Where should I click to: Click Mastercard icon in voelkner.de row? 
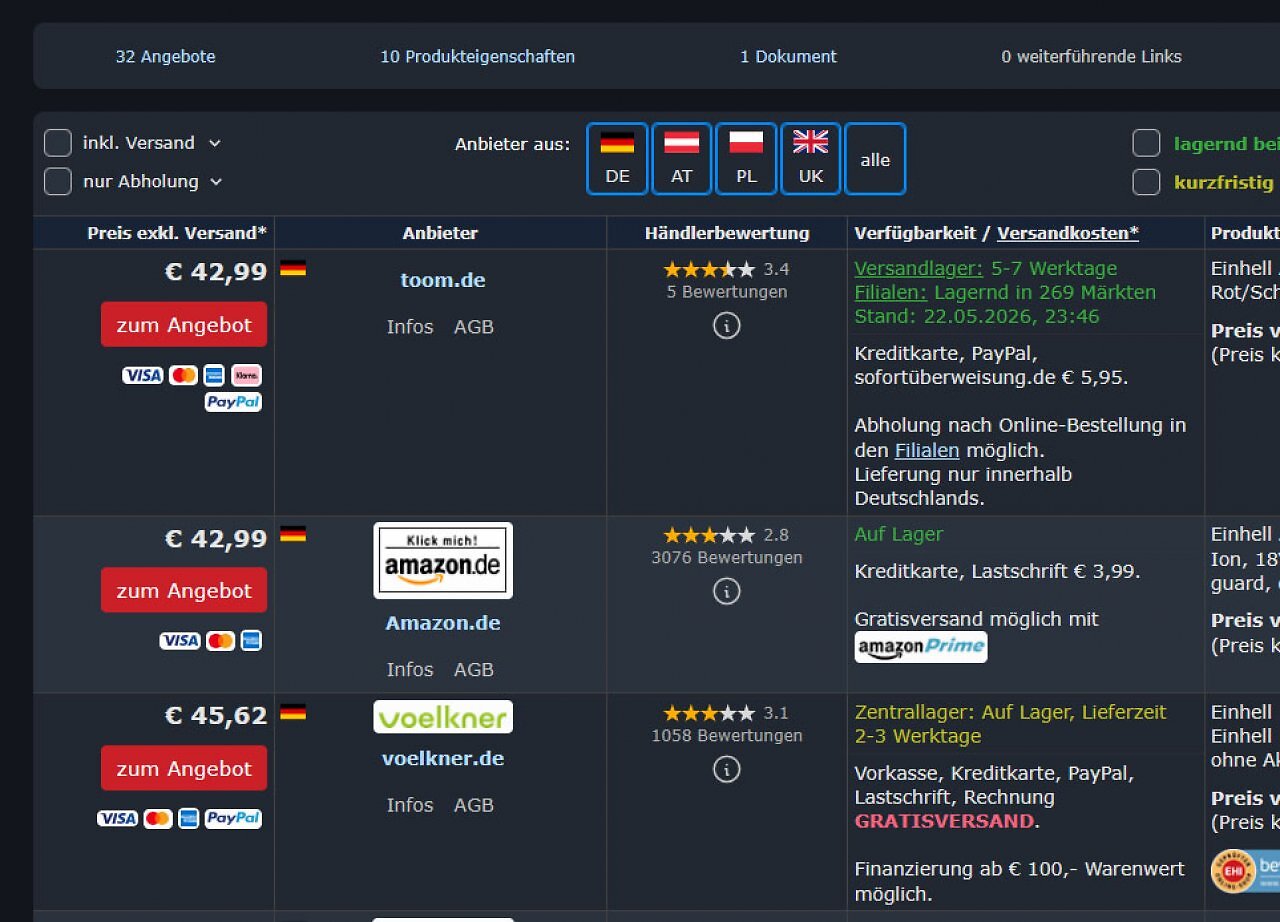158,818
